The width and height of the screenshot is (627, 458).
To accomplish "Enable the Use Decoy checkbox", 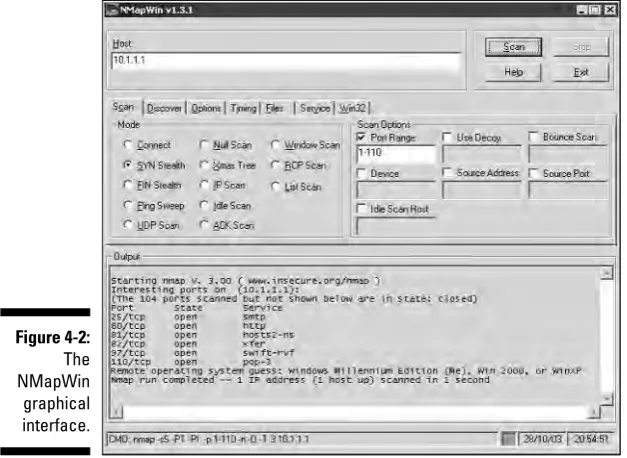I will pyautogui.click(x=447, y=137).
